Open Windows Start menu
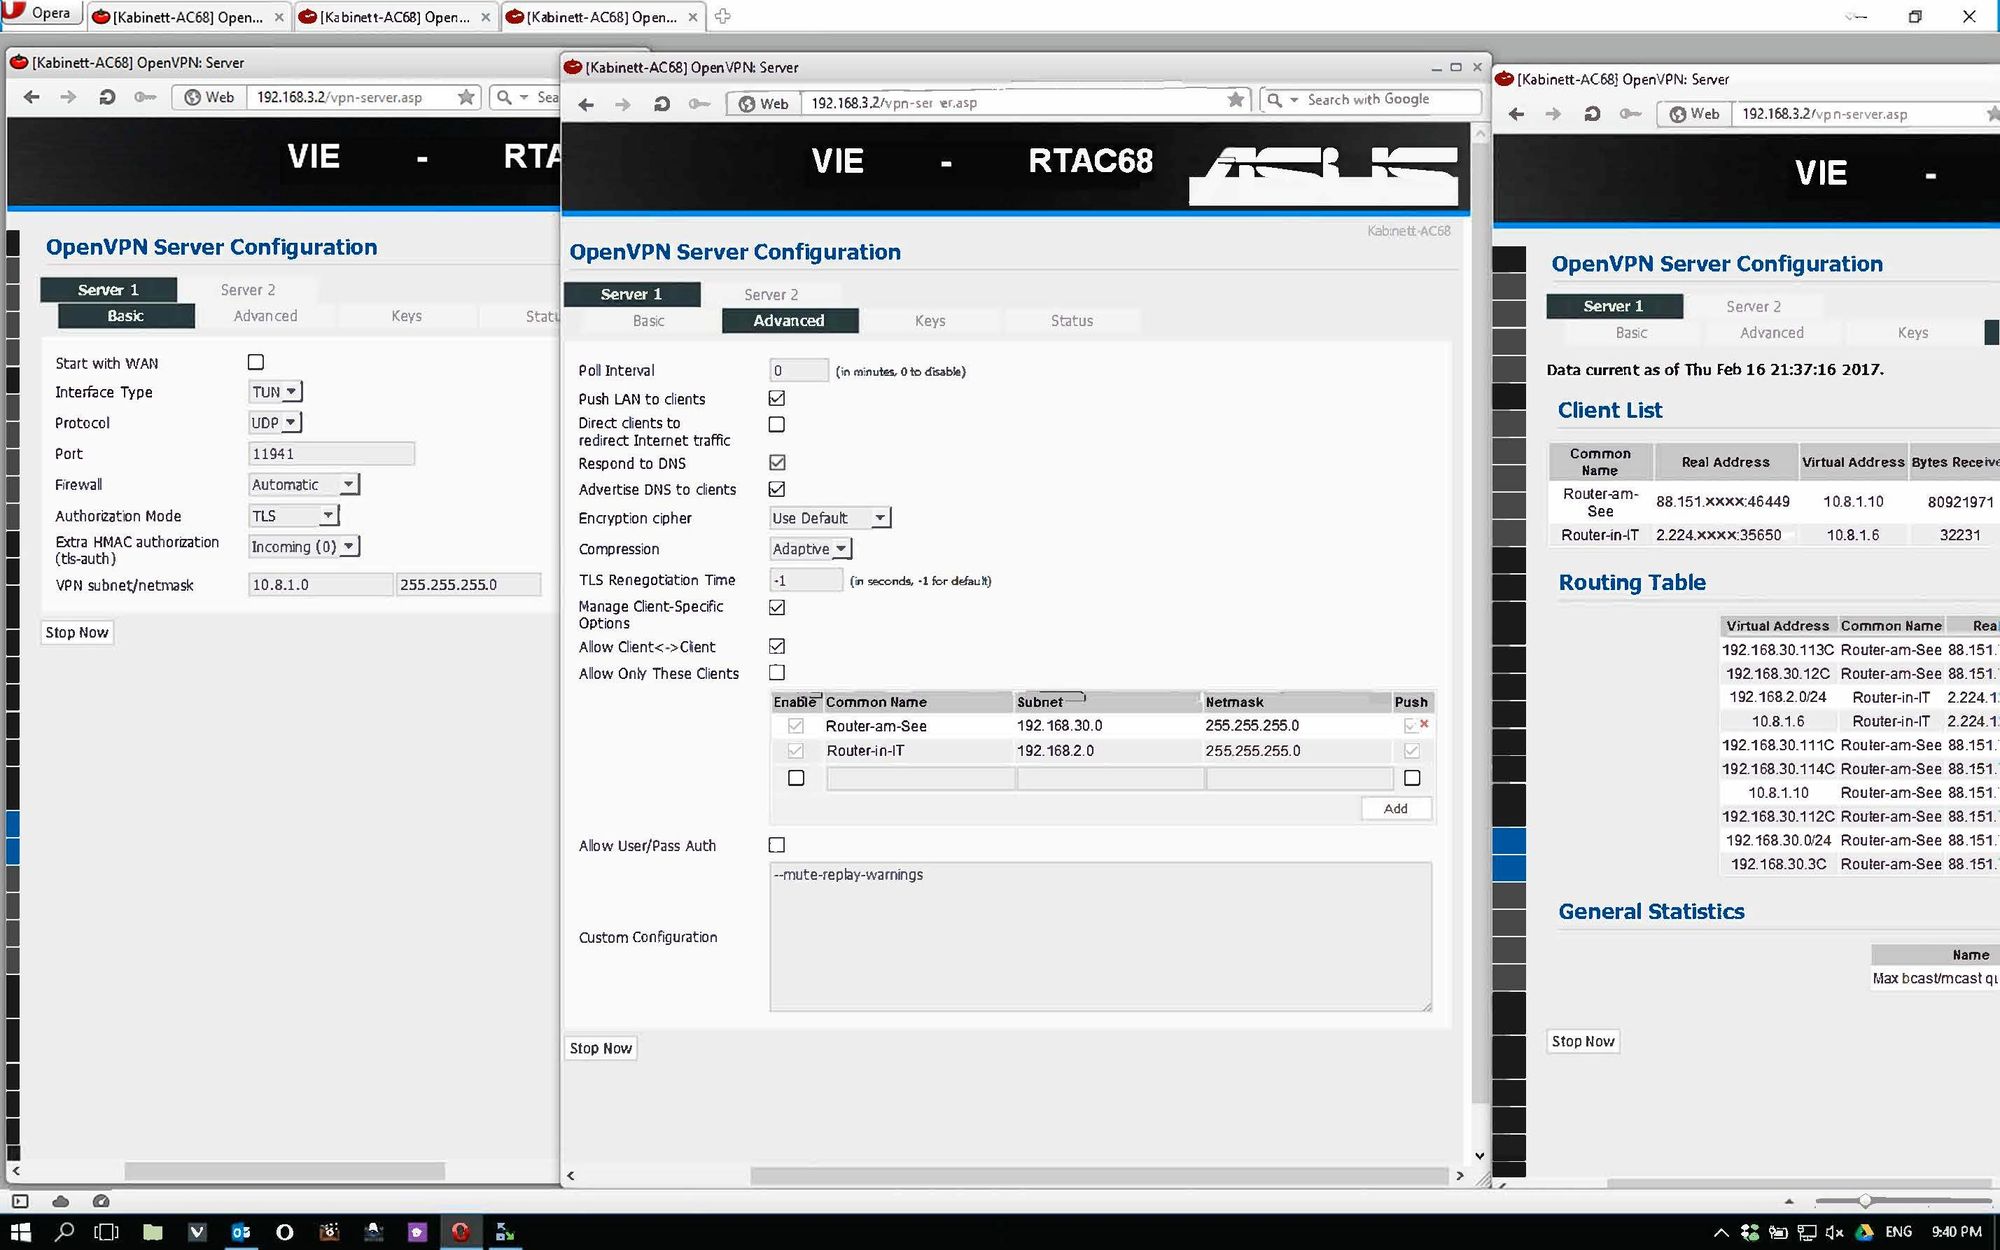The width and height of the screenshot is (2000, 1250). [20, 1232]
